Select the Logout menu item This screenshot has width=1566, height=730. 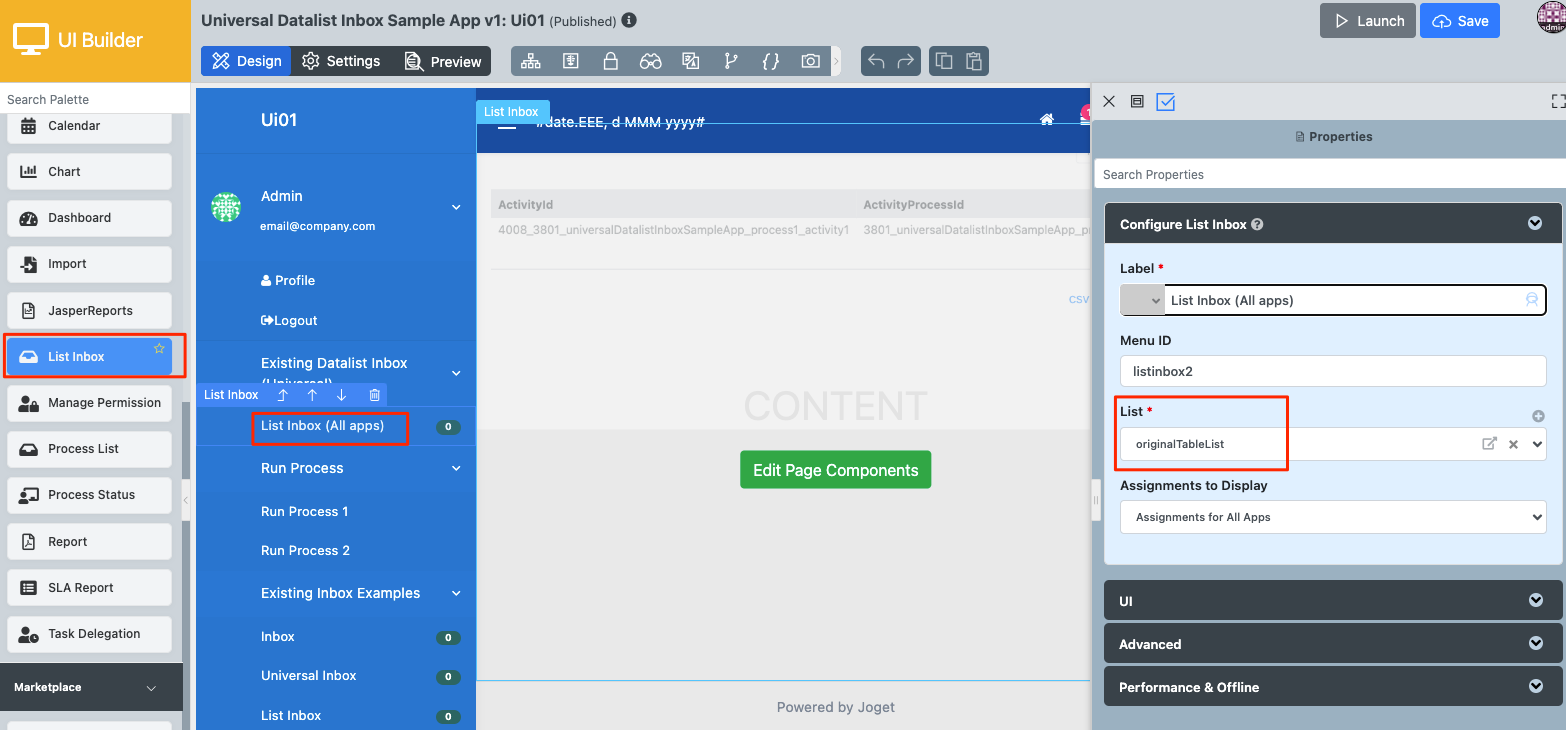[x=289, y=321]
